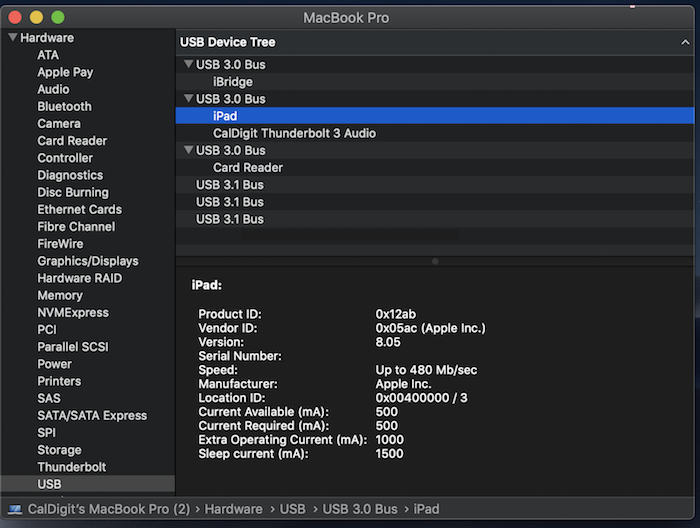700x528 pixels.
Task: Collapse the first USB 3.0 Bus triangle
Action: pyautogui.click(x=189, y=64)
